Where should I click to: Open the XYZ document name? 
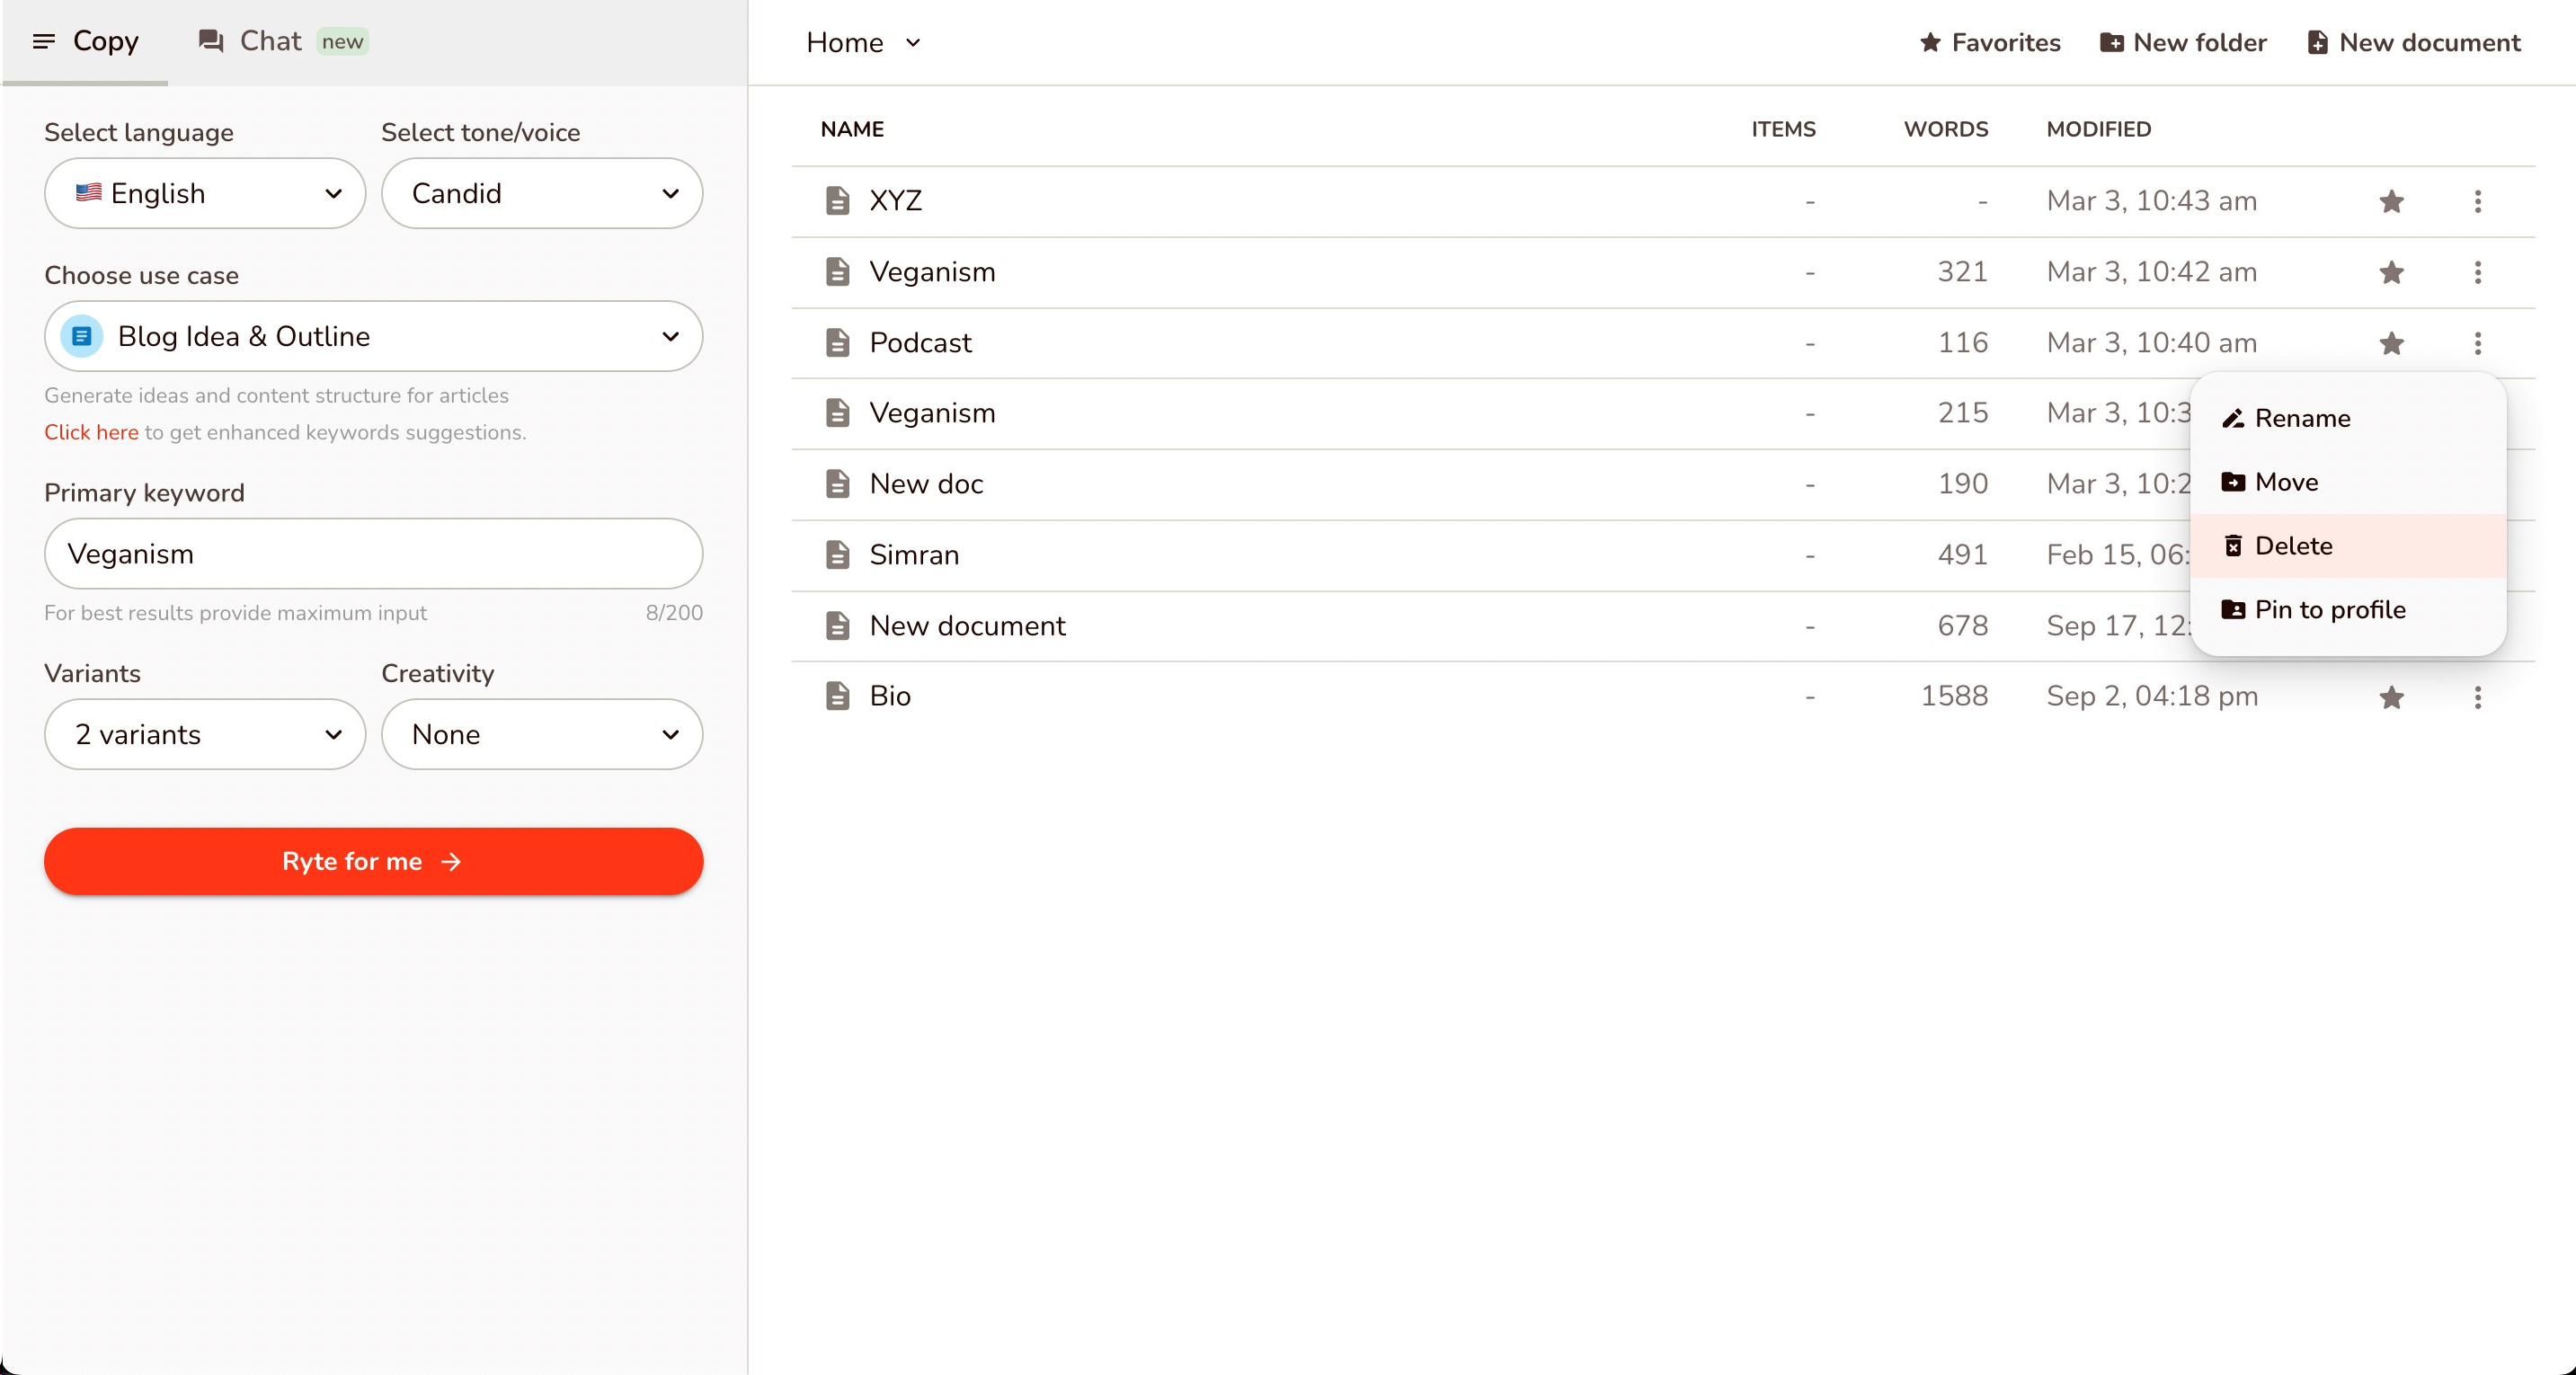(x=895, y=201)
